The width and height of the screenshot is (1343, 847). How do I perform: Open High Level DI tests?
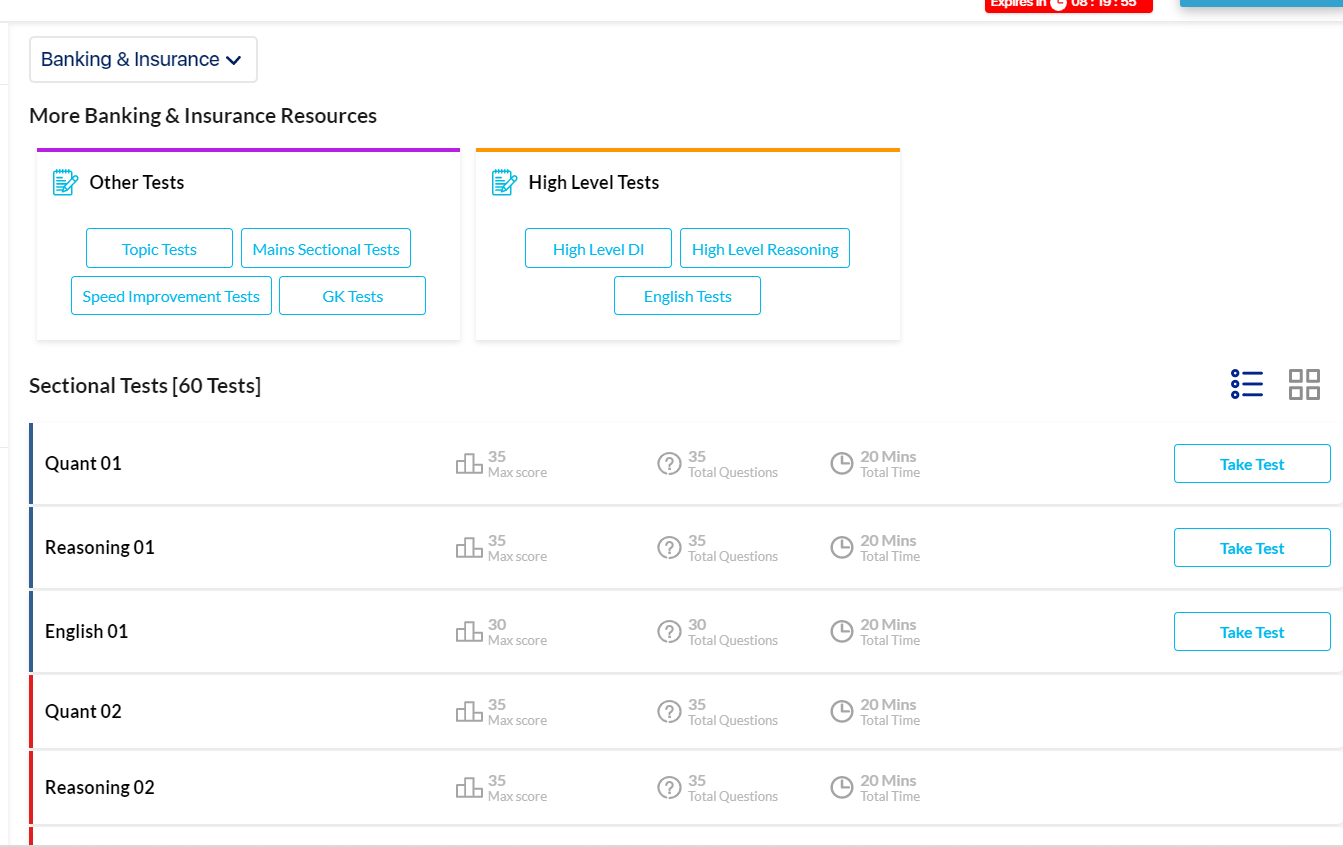click(x=598, y=248)
